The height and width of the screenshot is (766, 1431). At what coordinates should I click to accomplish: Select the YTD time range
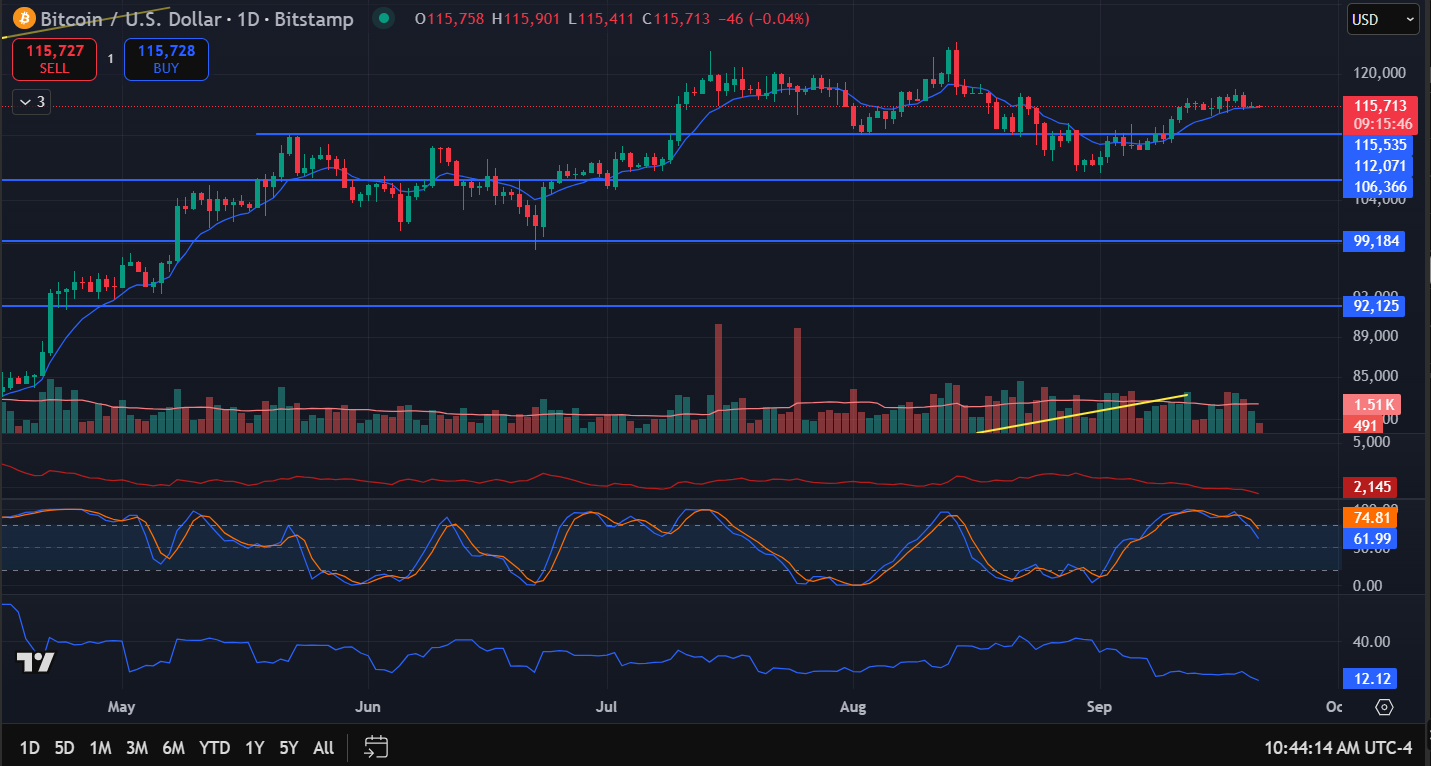(214, 747)
